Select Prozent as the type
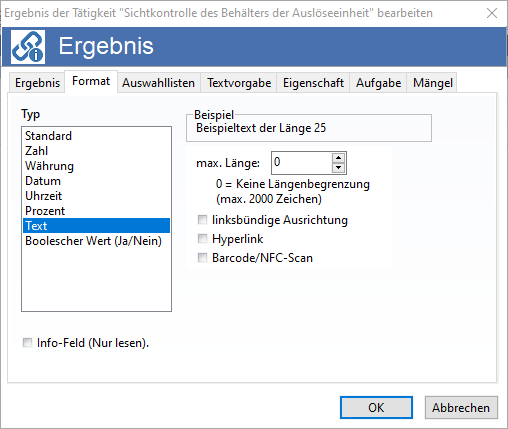This screenshot has height=429, width=508. (x=96, y=211)
